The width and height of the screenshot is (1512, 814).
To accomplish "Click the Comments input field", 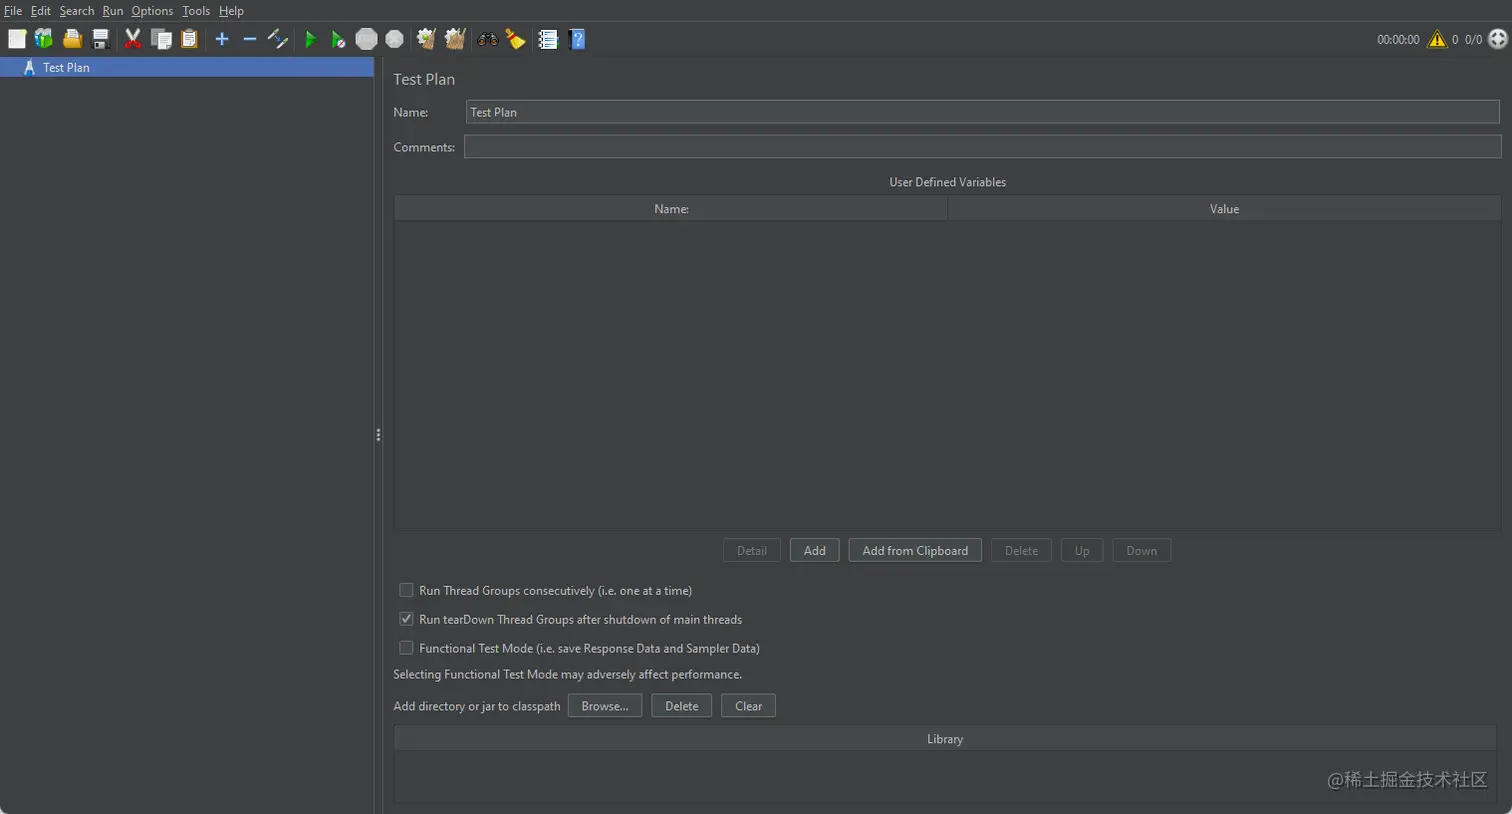I will point(982,147).
